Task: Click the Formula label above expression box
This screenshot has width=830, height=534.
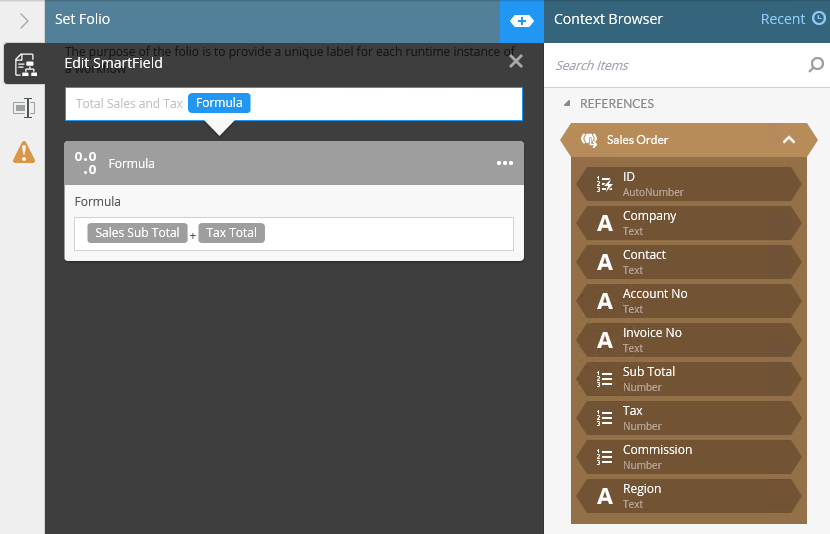Action: pos(97,202)
